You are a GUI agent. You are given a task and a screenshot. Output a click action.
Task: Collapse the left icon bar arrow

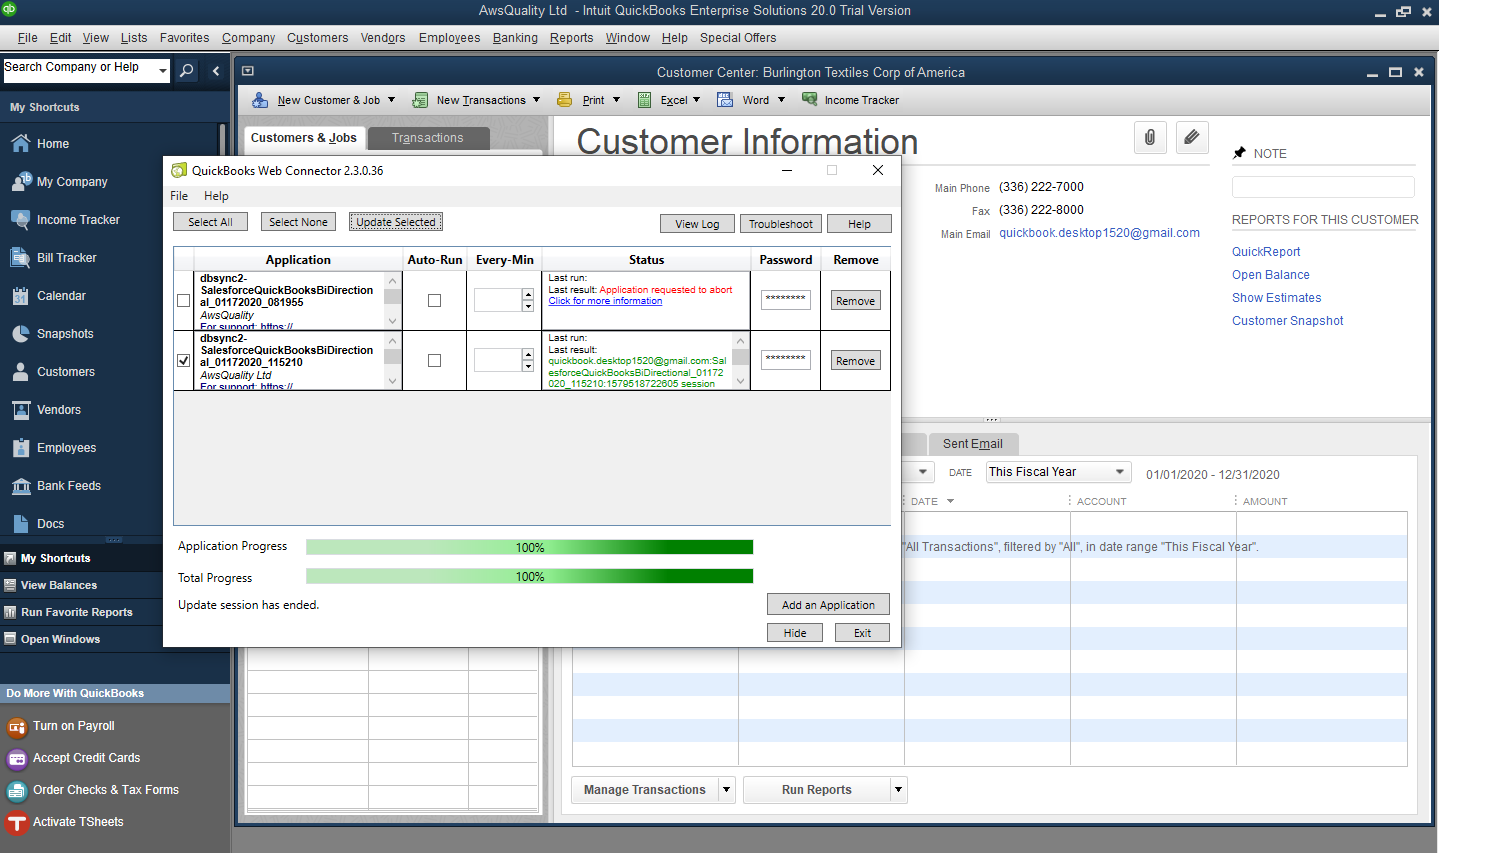(x=215, y=70)
